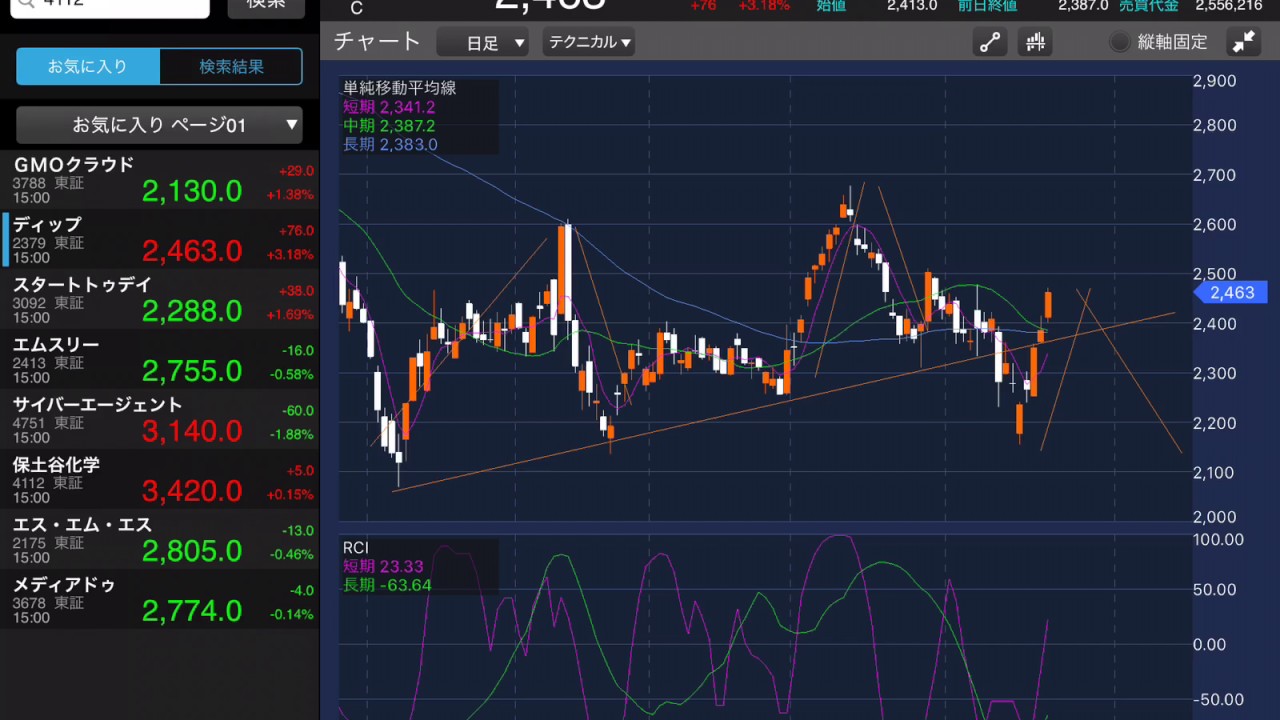Select エス・エム・エス in the favorites list
Screen dimensions: 1280x720
click(x=159, y=540)
